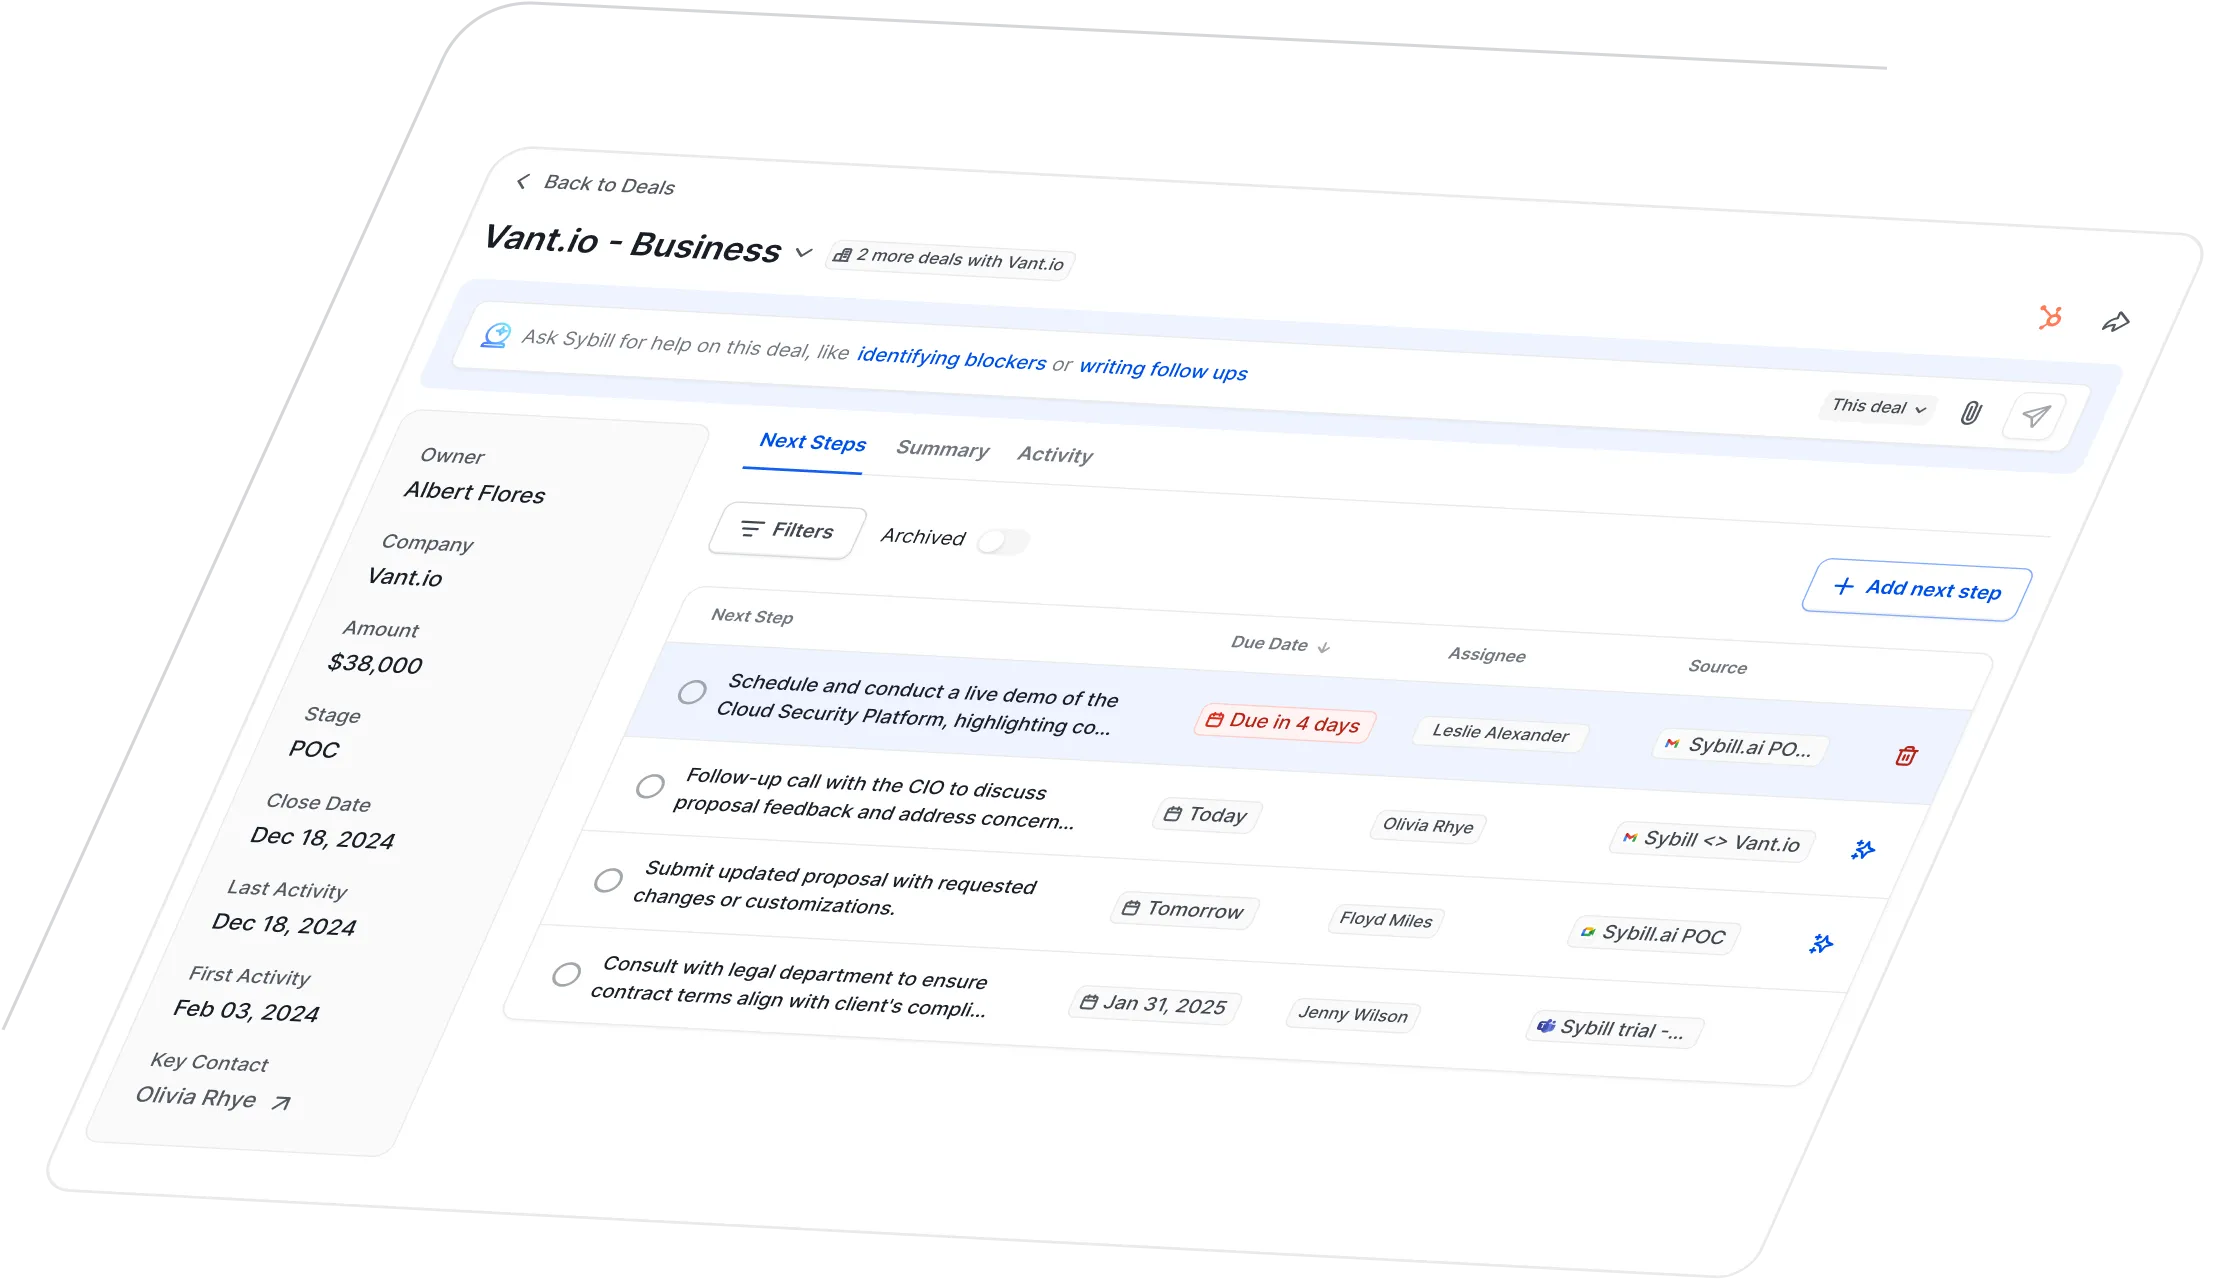The height and width of the screenshot is (1286, 2222).
Task: Attach a file with paperclip icon
Action: pyautogui.click(x=1971, y=413)
